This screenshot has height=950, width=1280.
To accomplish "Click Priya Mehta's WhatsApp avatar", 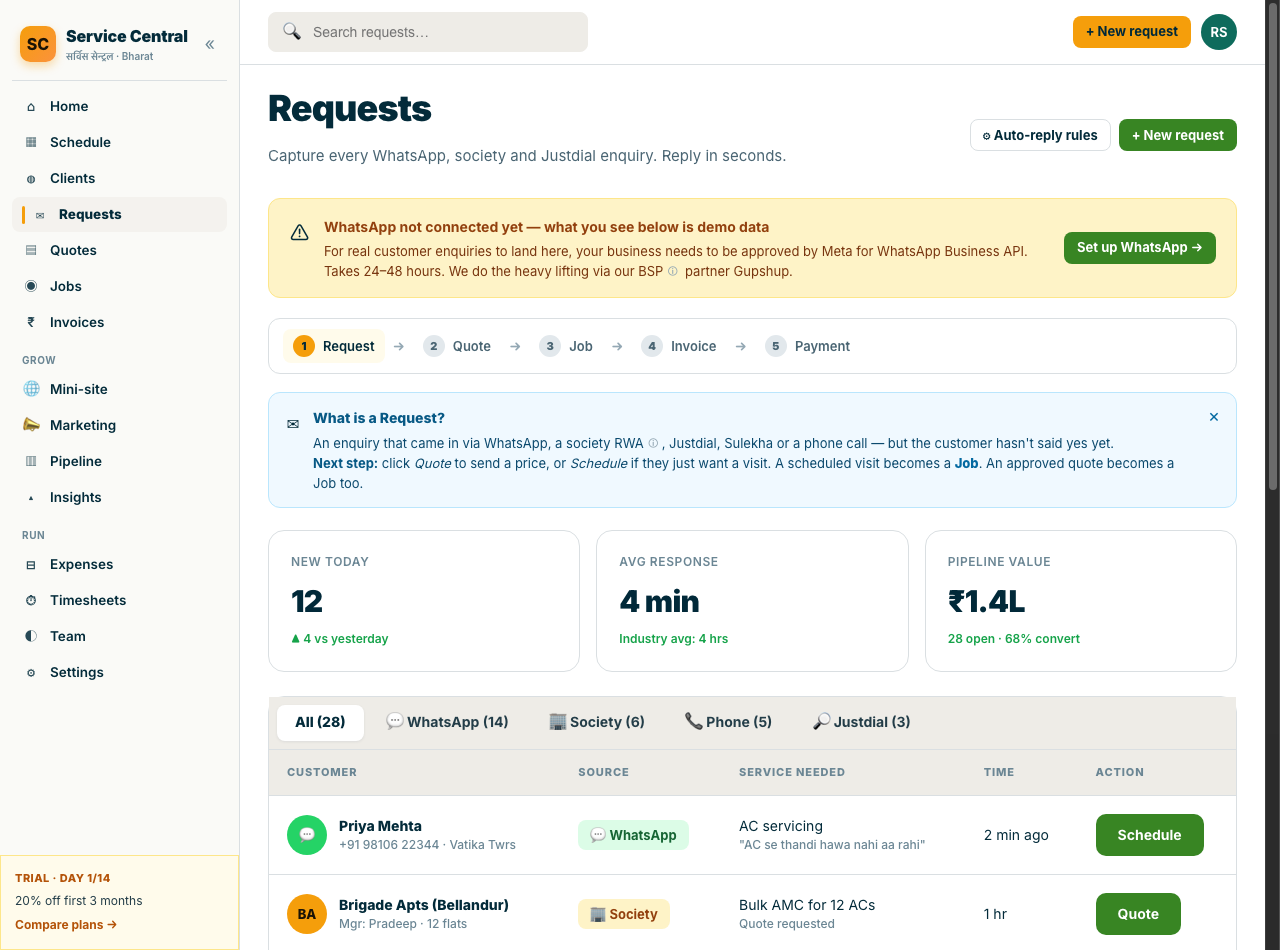I will pyautogui.click(x=307, y=835).
